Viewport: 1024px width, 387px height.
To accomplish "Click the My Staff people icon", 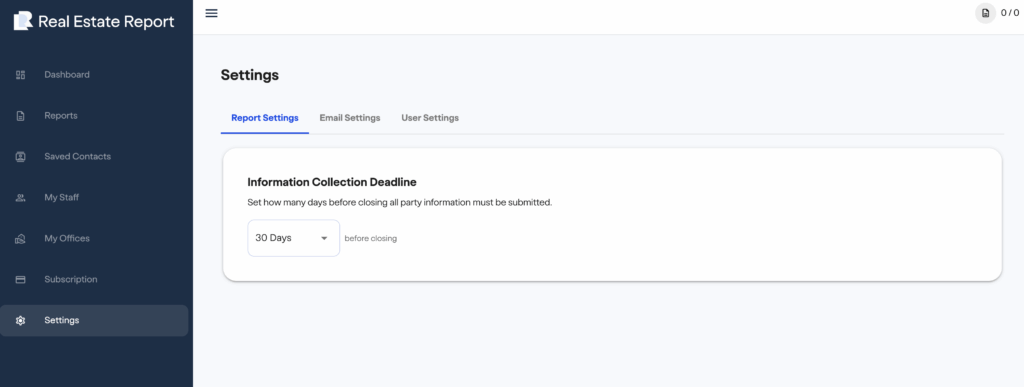I will [x=20, y=198].
